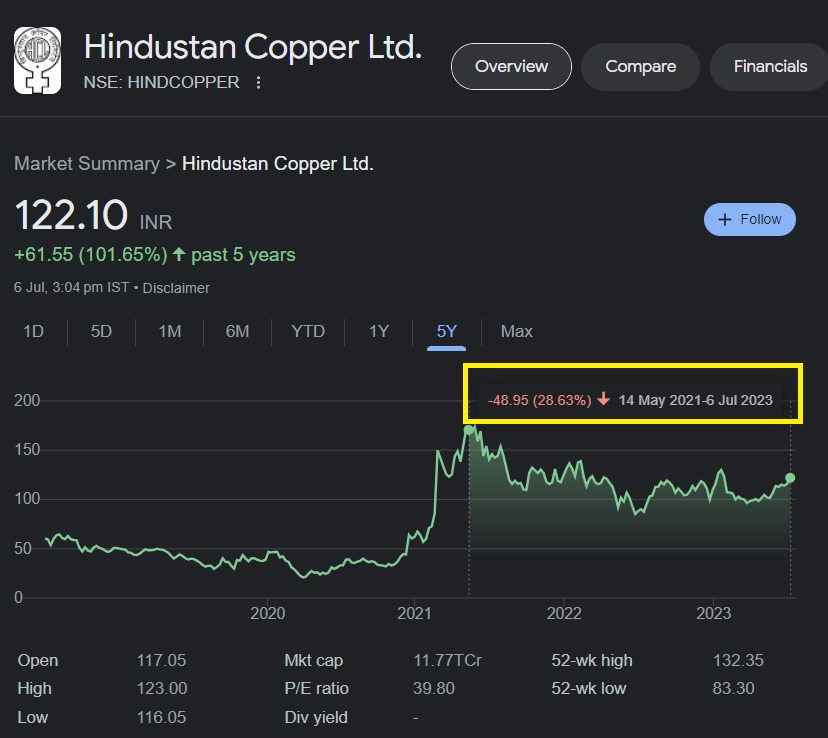This screenshot has height=738, width=828.
Task: Click the May 2021 peak chart marker
Action: 469,430
